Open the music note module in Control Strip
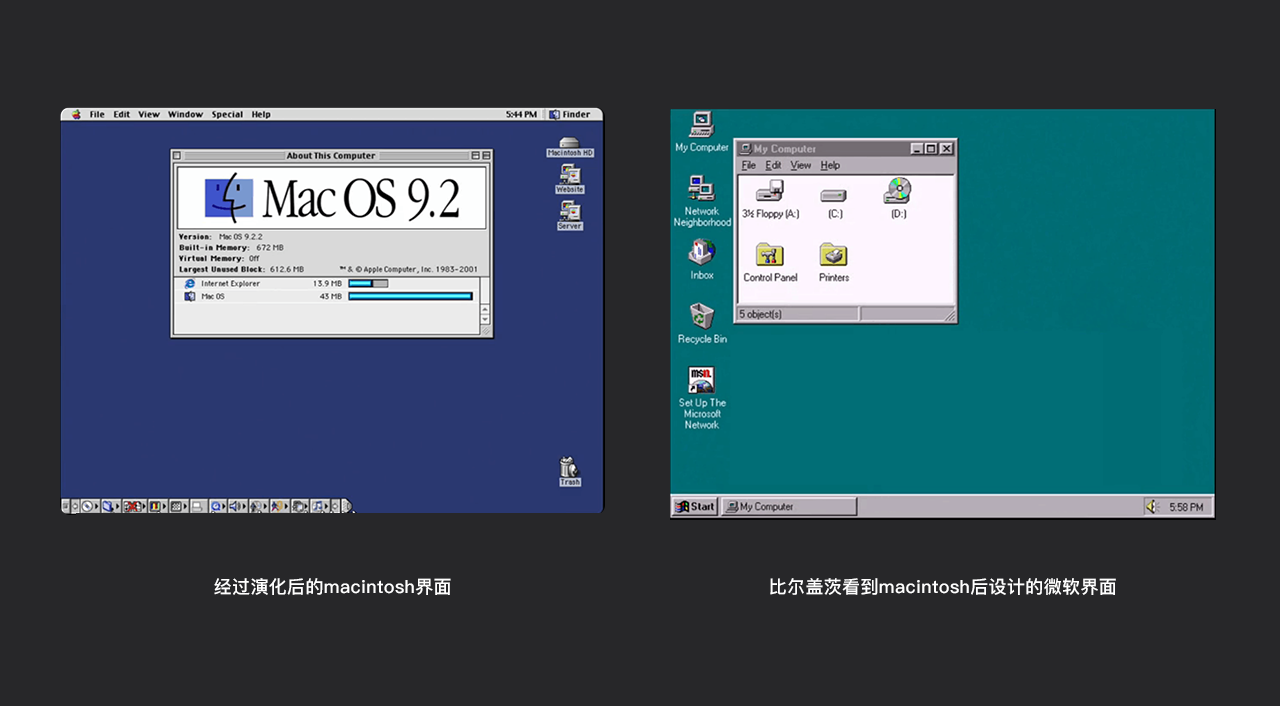This screenshot has height=706, width=1280. (320, 506)
